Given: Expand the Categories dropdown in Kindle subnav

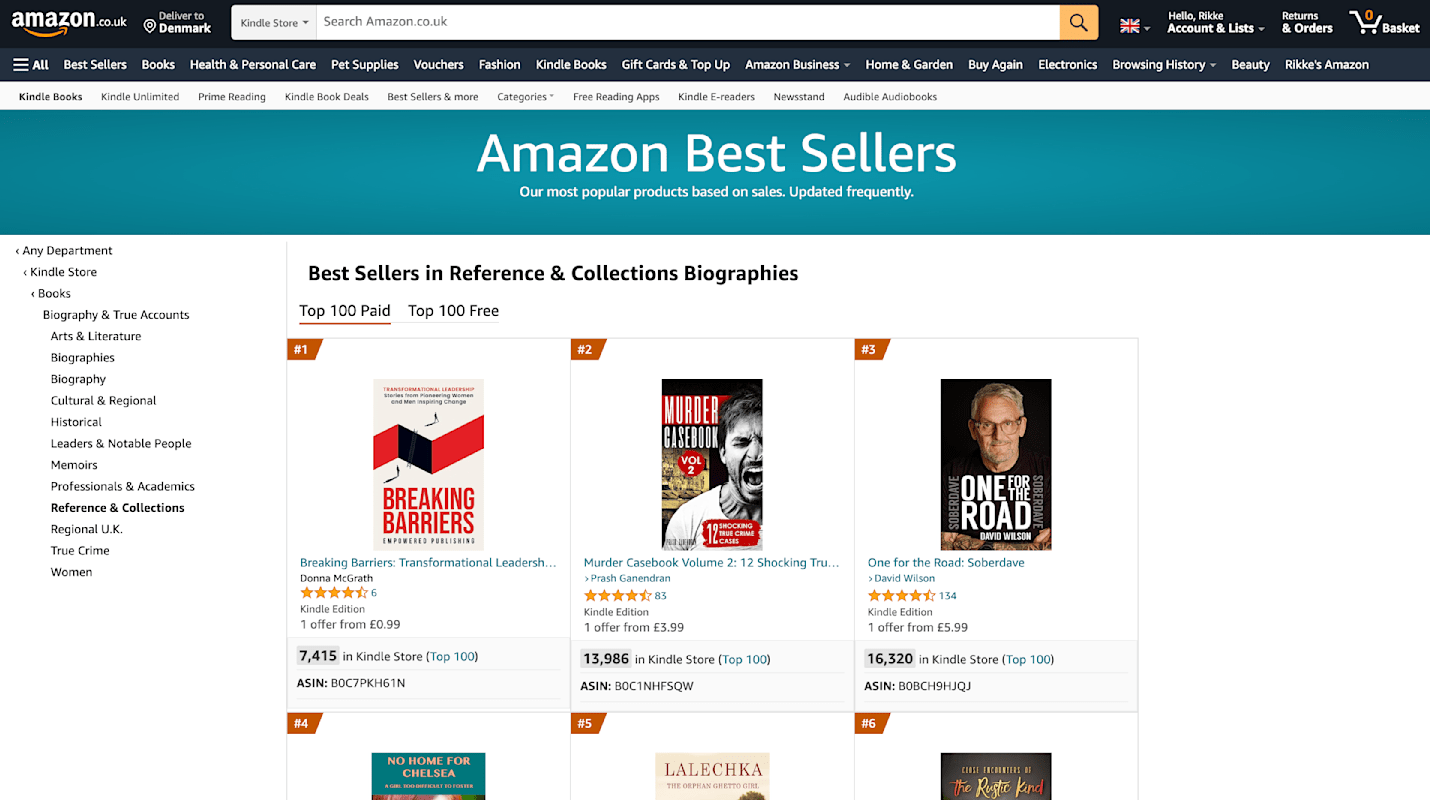Looking at the screenshot, I should pos(525,97).
